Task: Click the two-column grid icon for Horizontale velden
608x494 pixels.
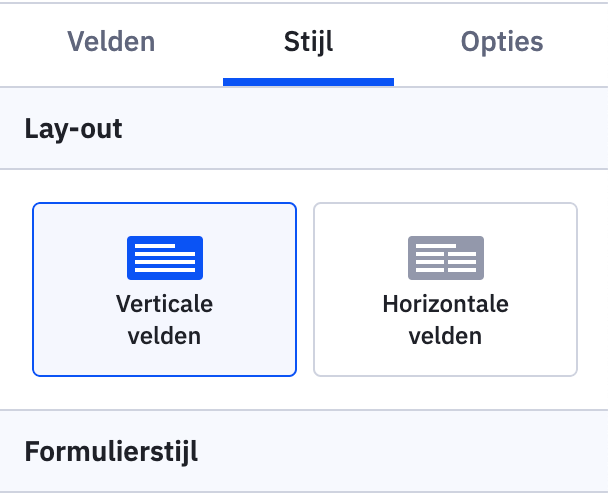Action: tap(446, 258)
